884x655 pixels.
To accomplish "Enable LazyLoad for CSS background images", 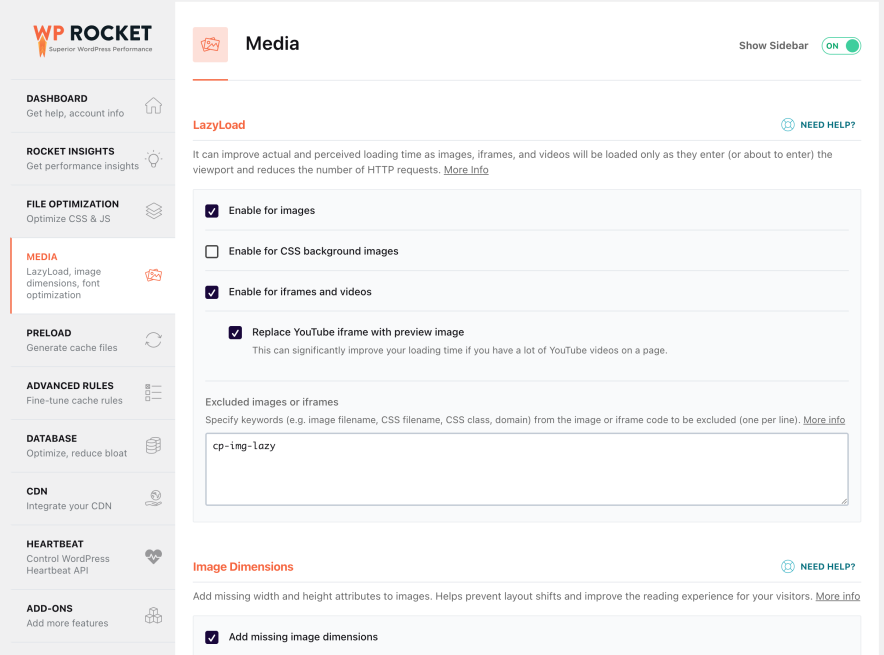I will click(x=211, y=251).
